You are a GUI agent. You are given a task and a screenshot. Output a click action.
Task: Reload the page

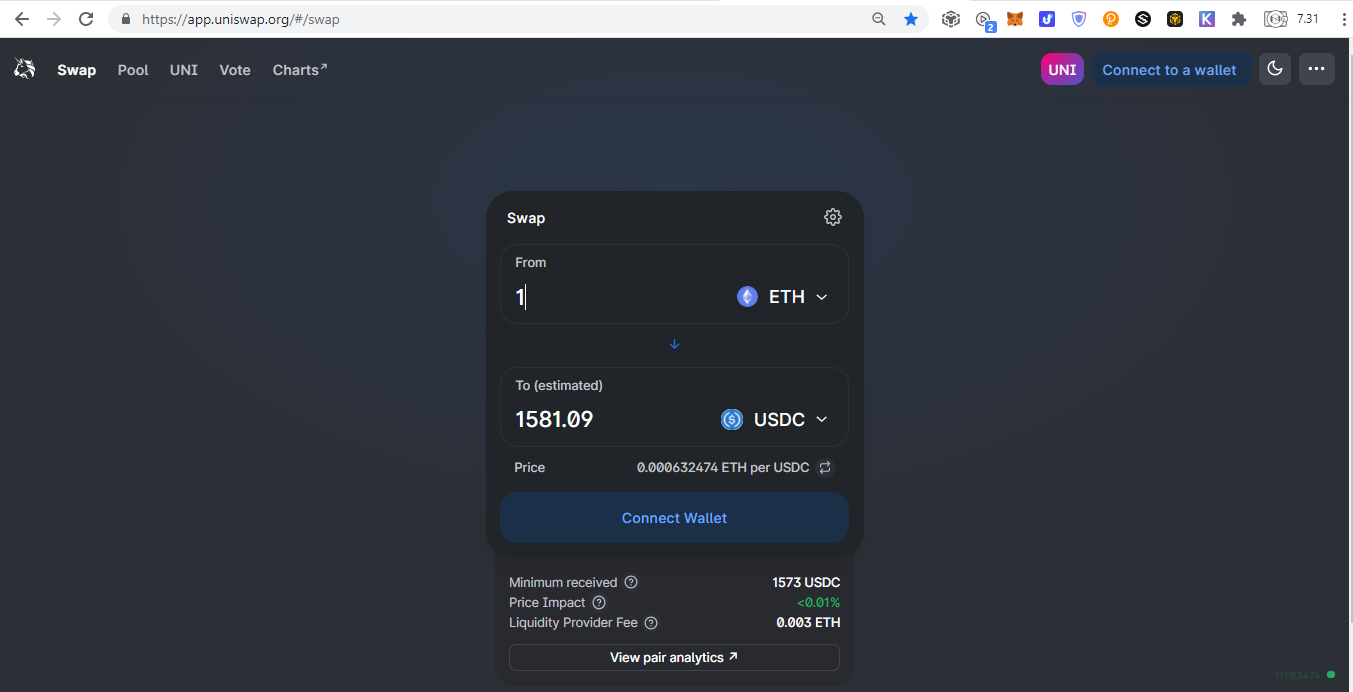(86, 19)
